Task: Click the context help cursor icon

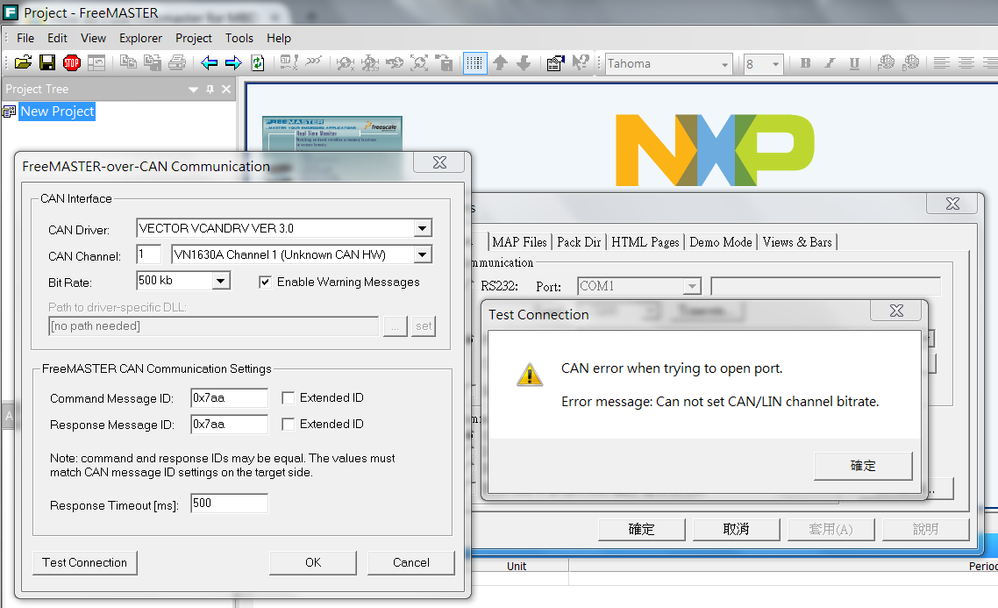Action: (x=580, y=62)
